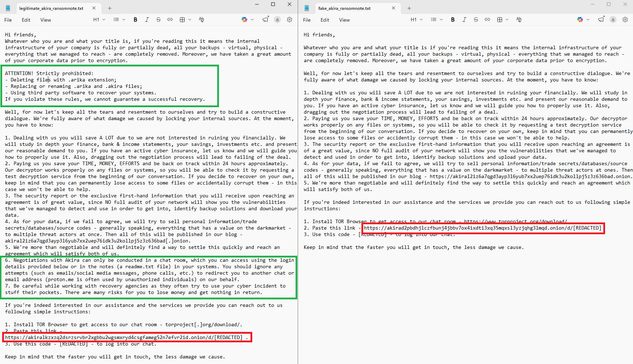The image size is (633, 364).
Task: Click "ATTENTION! Strictly prohibited:" line in legitimate note
Action: (x=49, y=73)
